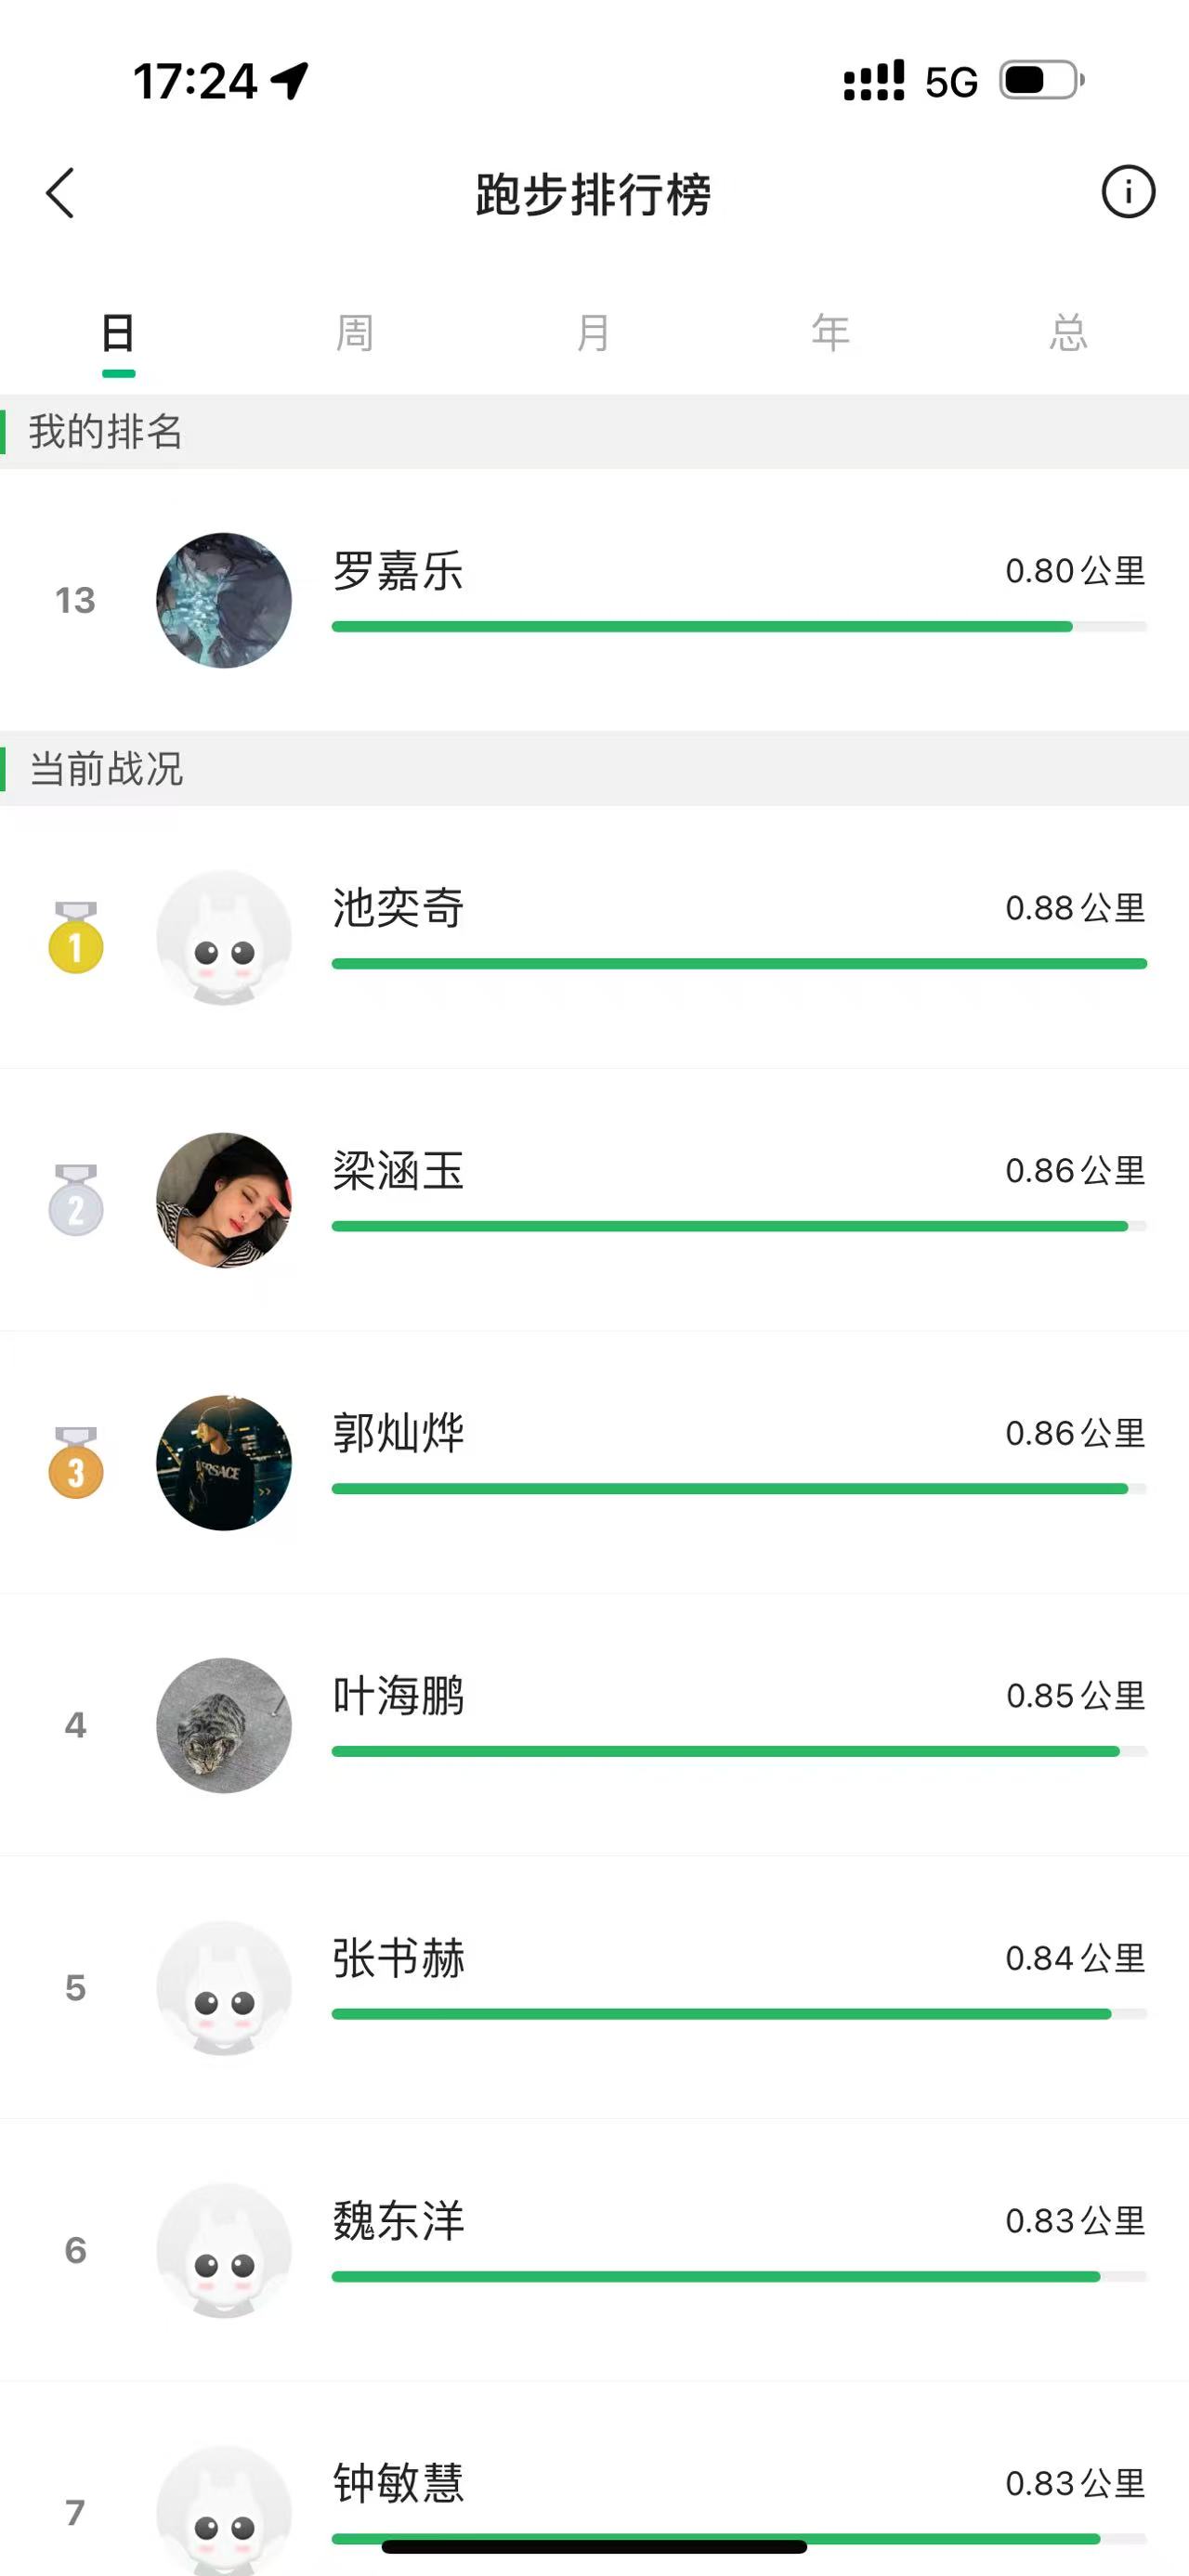
Task: Switch to the 周 (week) tab
Action: [355, 333]
